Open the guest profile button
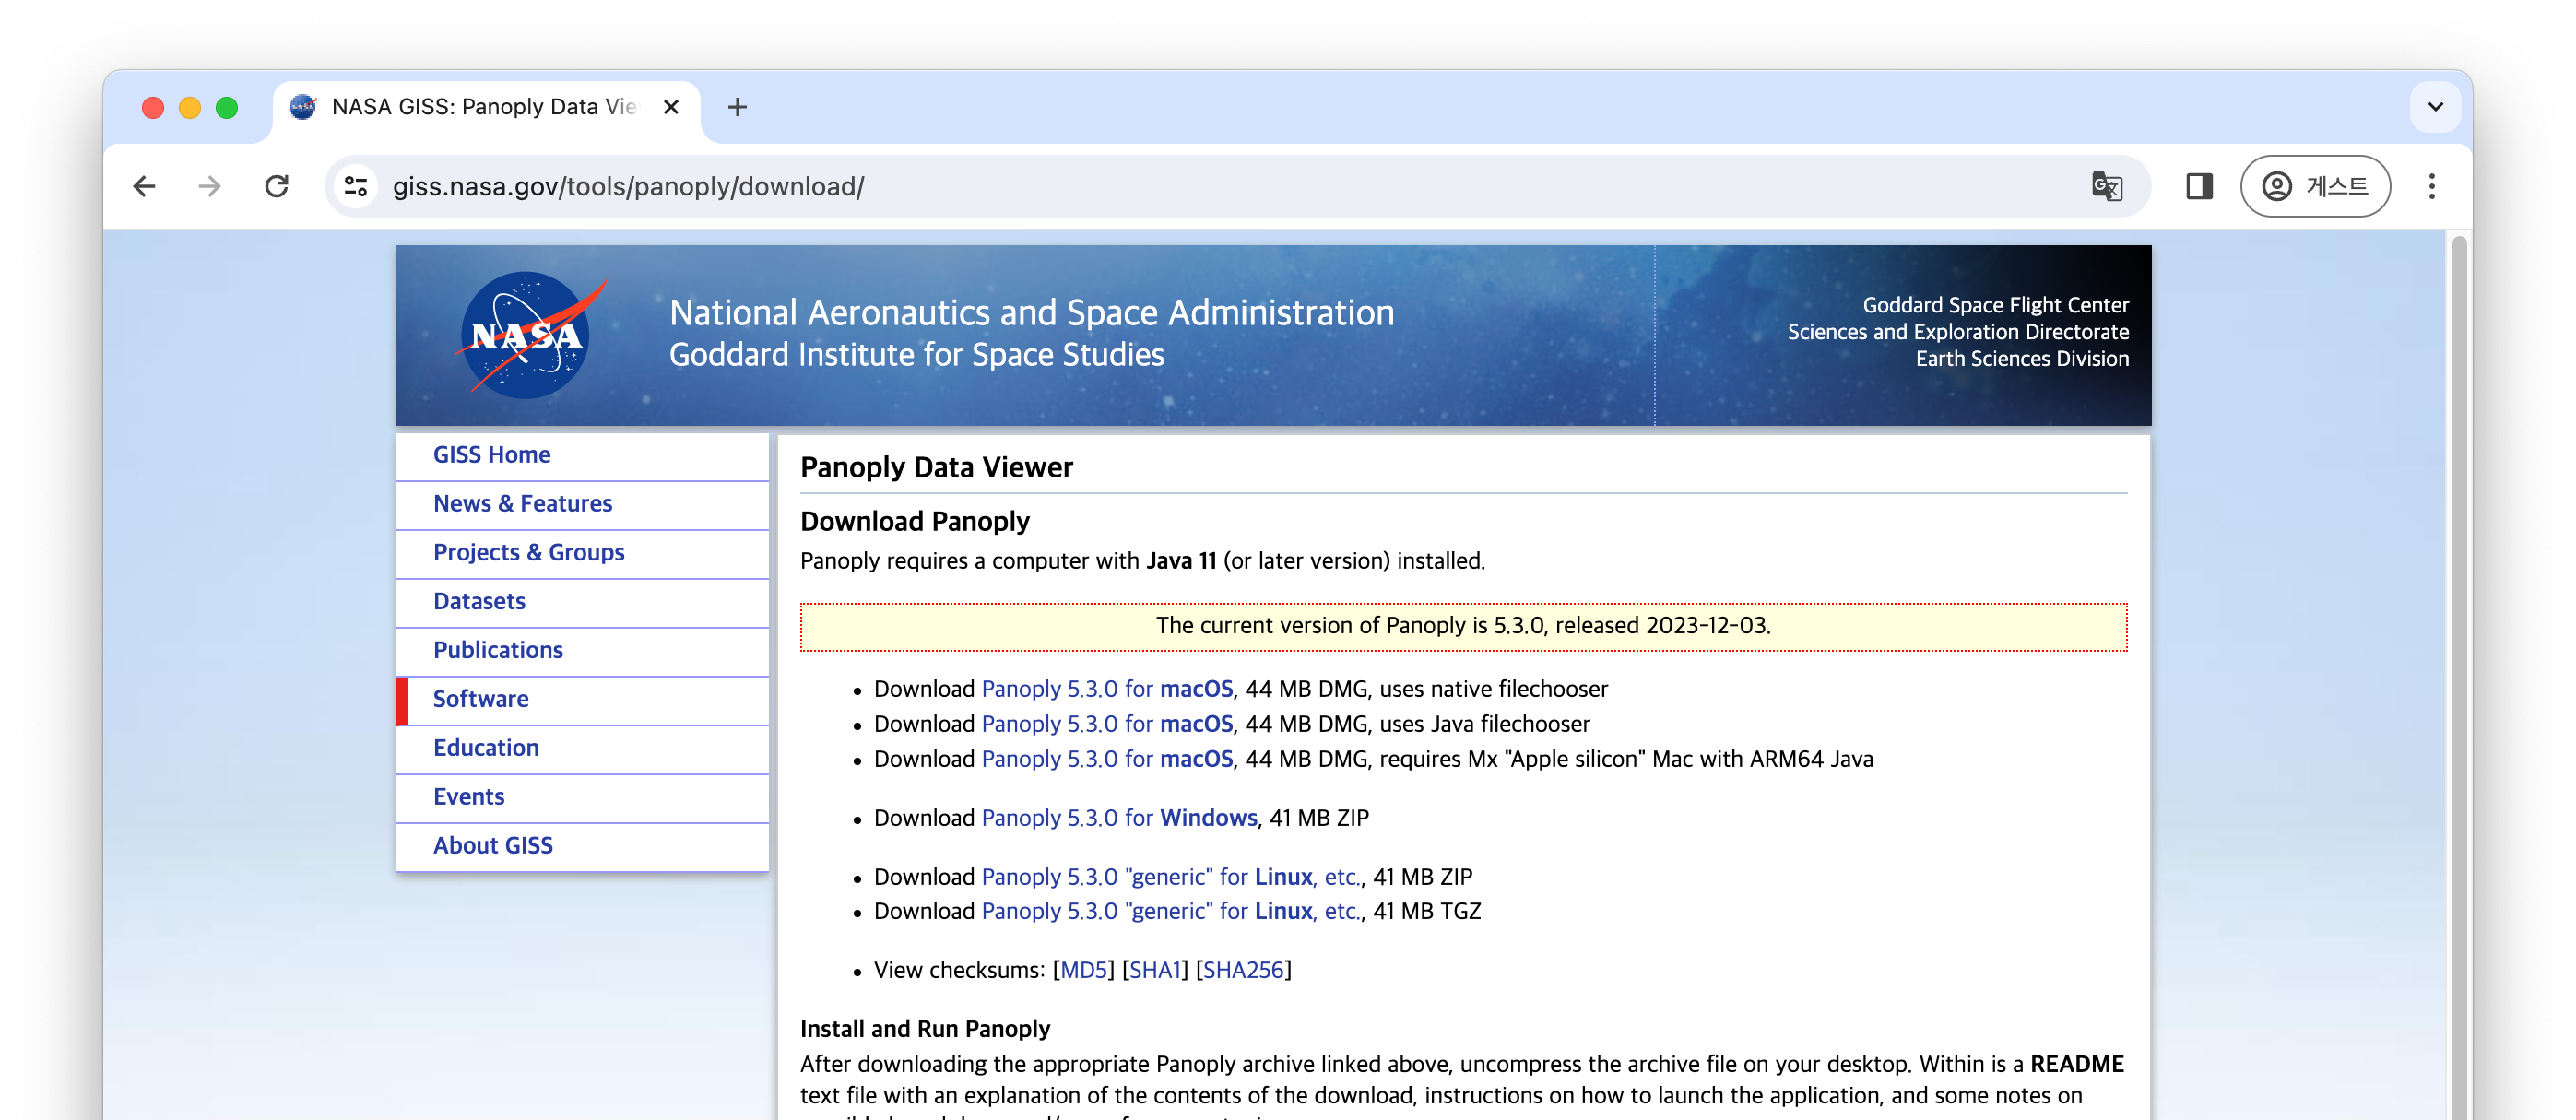2576x1120 pixels. 2314,186
